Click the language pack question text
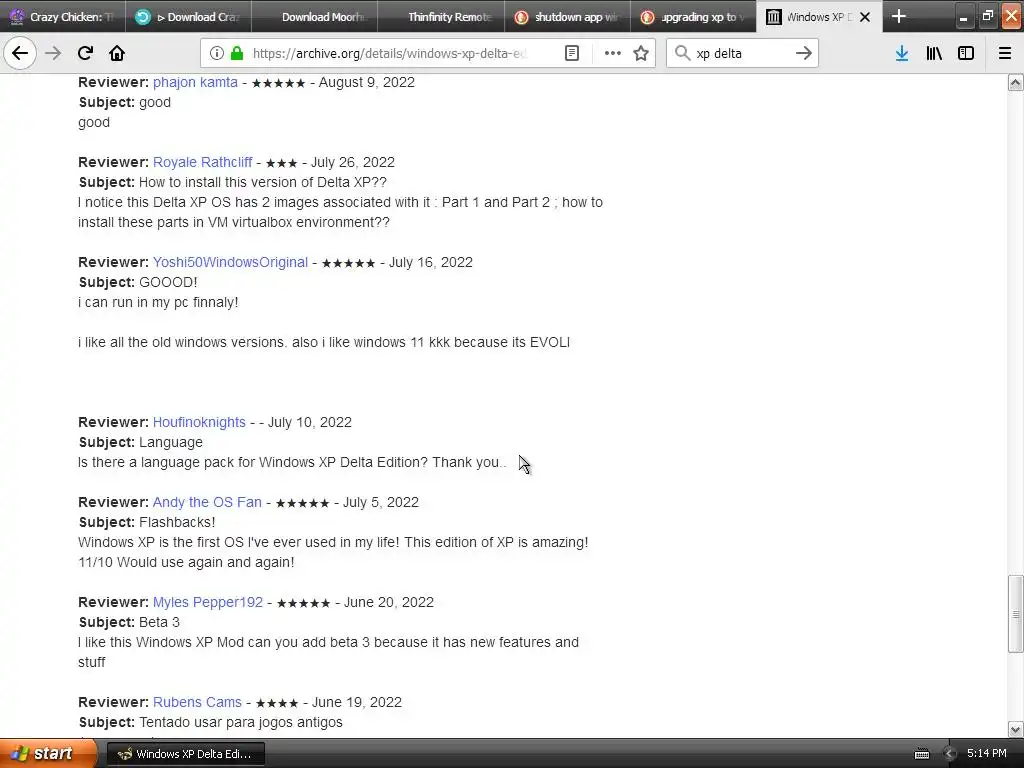Screen dimensions: 1024x768 tap(292, 462)
